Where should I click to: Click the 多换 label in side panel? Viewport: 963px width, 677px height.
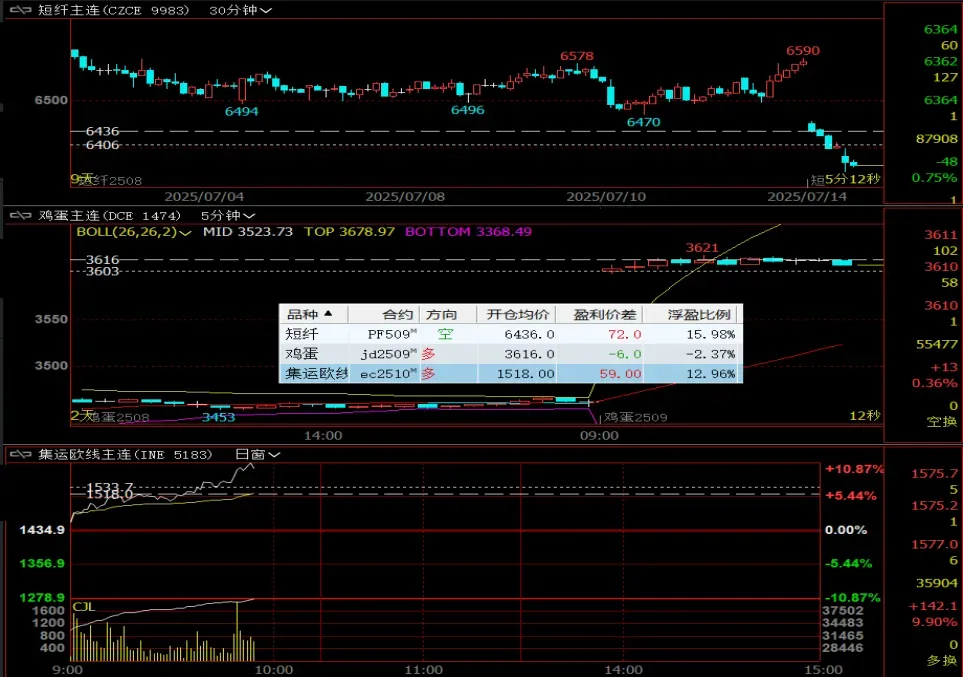tap(942, 660)
